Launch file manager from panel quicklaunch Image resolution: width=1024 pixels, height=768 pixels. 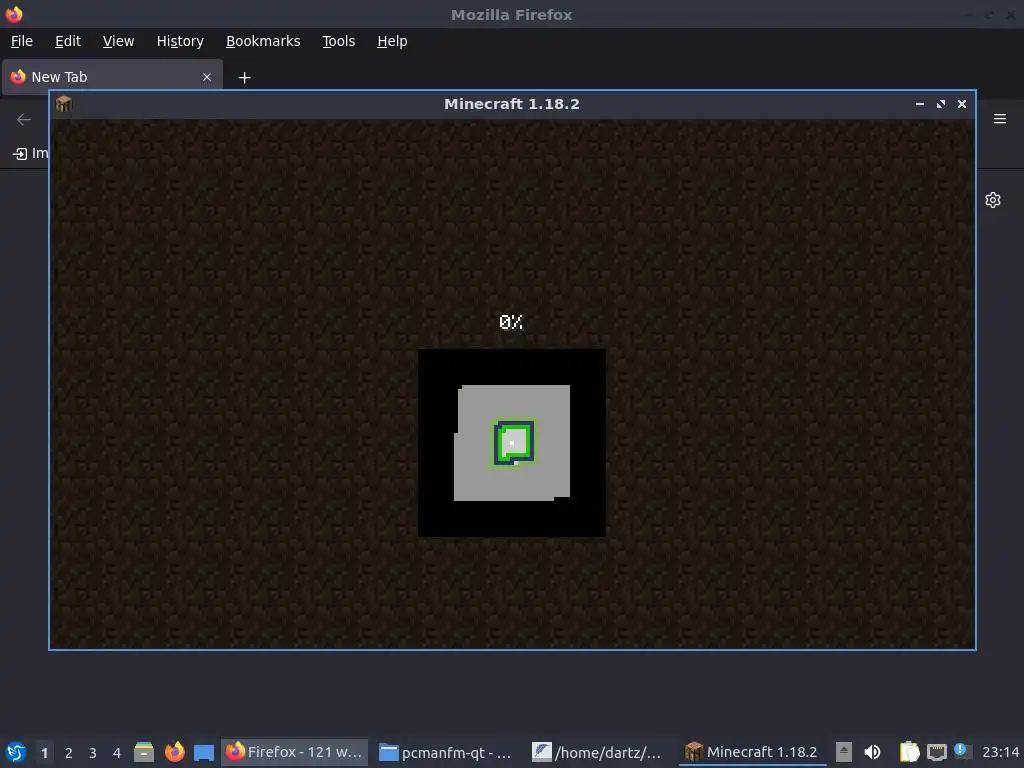tap(144, 752)
